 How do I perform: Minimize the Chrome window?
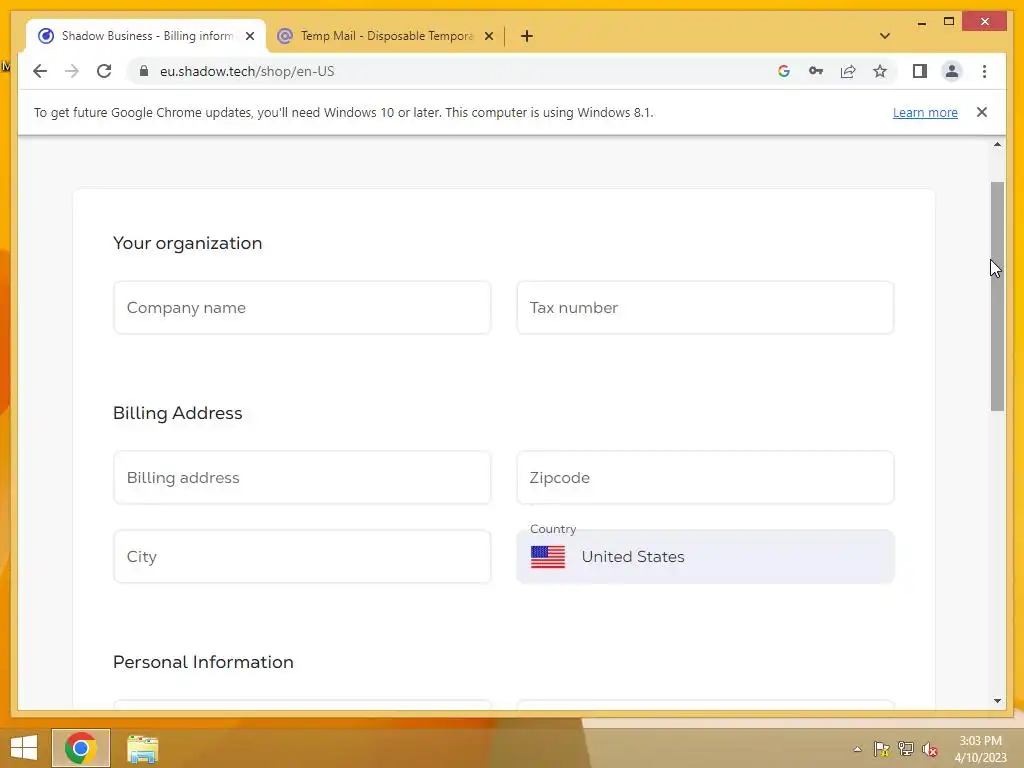tap(921, 22)
